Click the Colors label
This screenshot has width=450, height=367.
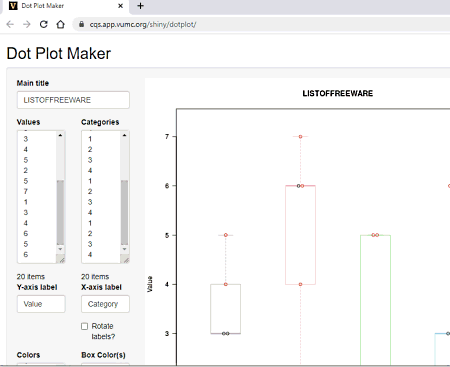[28, 355]
